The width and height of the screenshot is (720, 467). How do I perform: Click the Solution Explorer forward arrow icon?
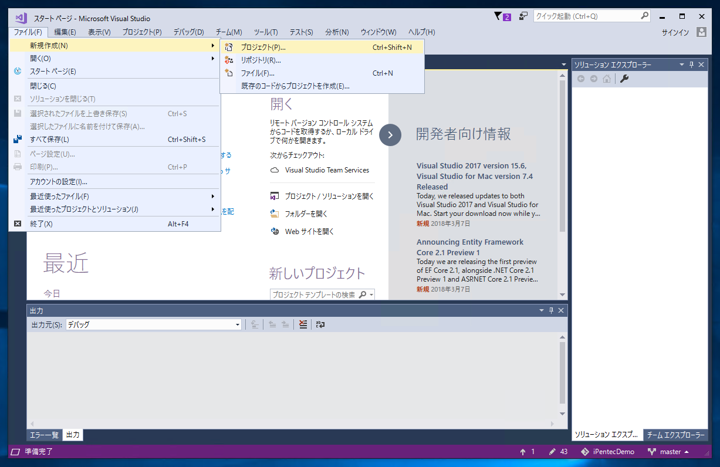594,79
